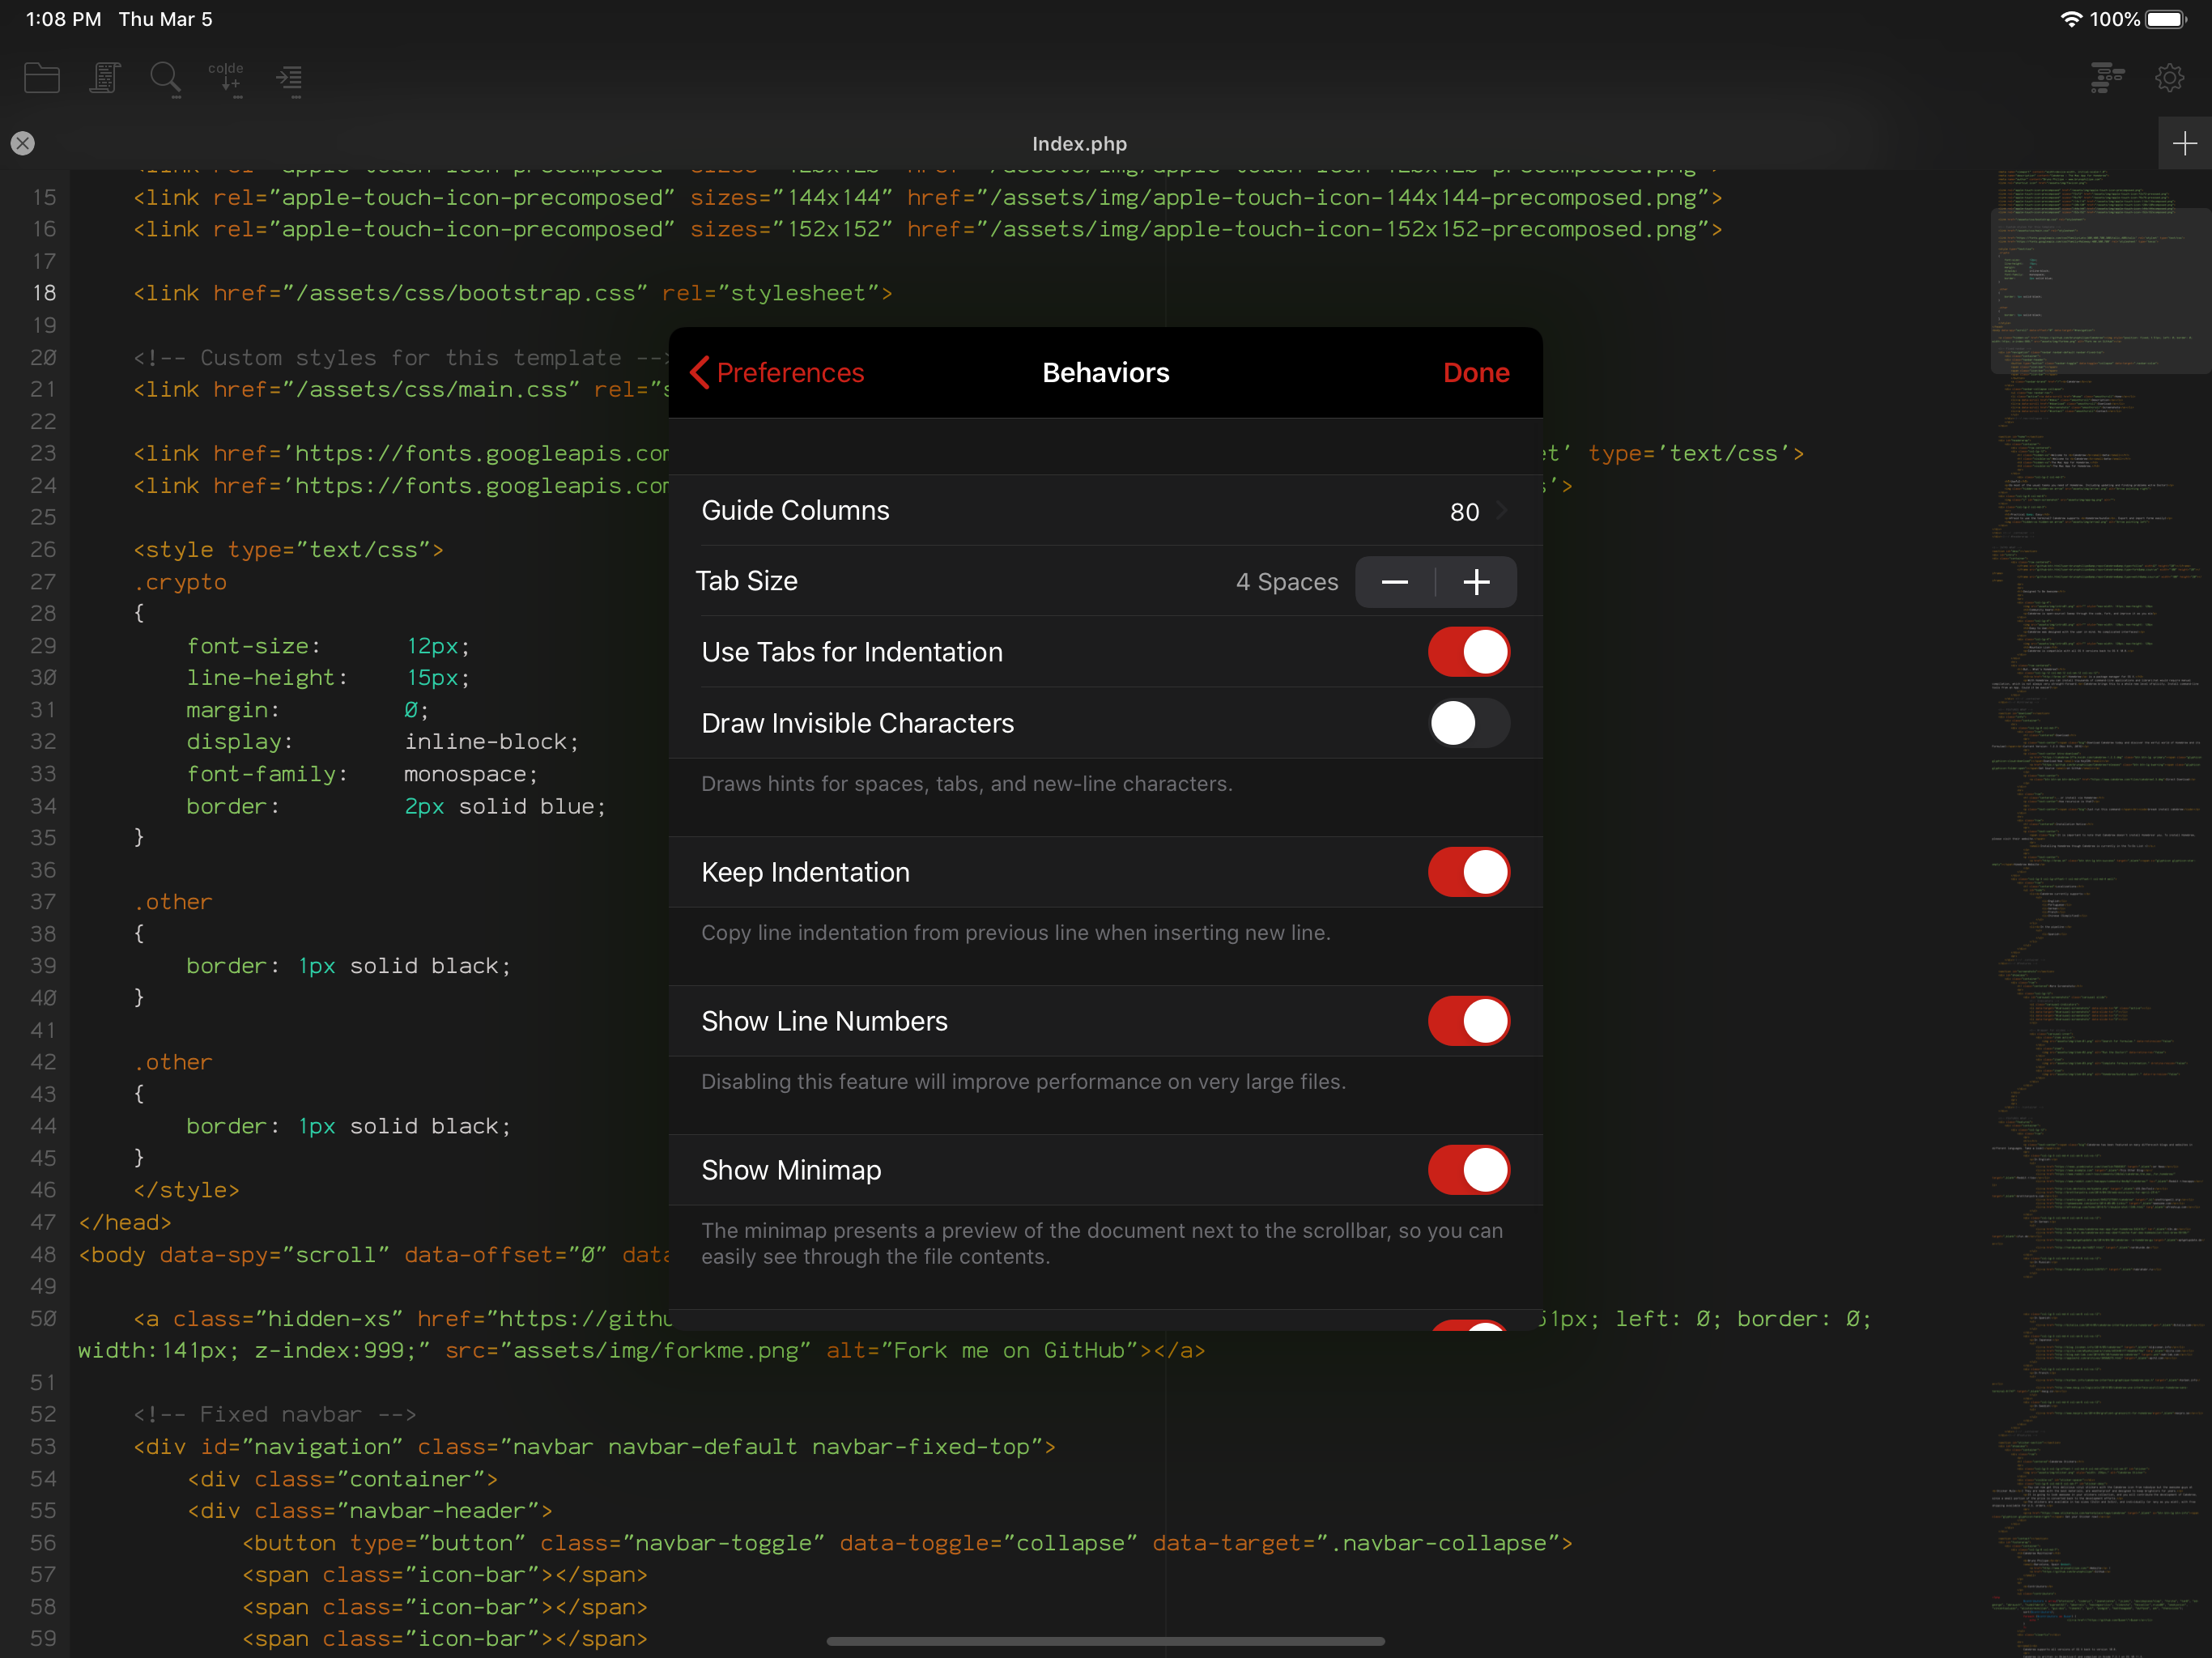Disable Keep Indentation
The image size is (2212, 1658).
[1467, 871]
